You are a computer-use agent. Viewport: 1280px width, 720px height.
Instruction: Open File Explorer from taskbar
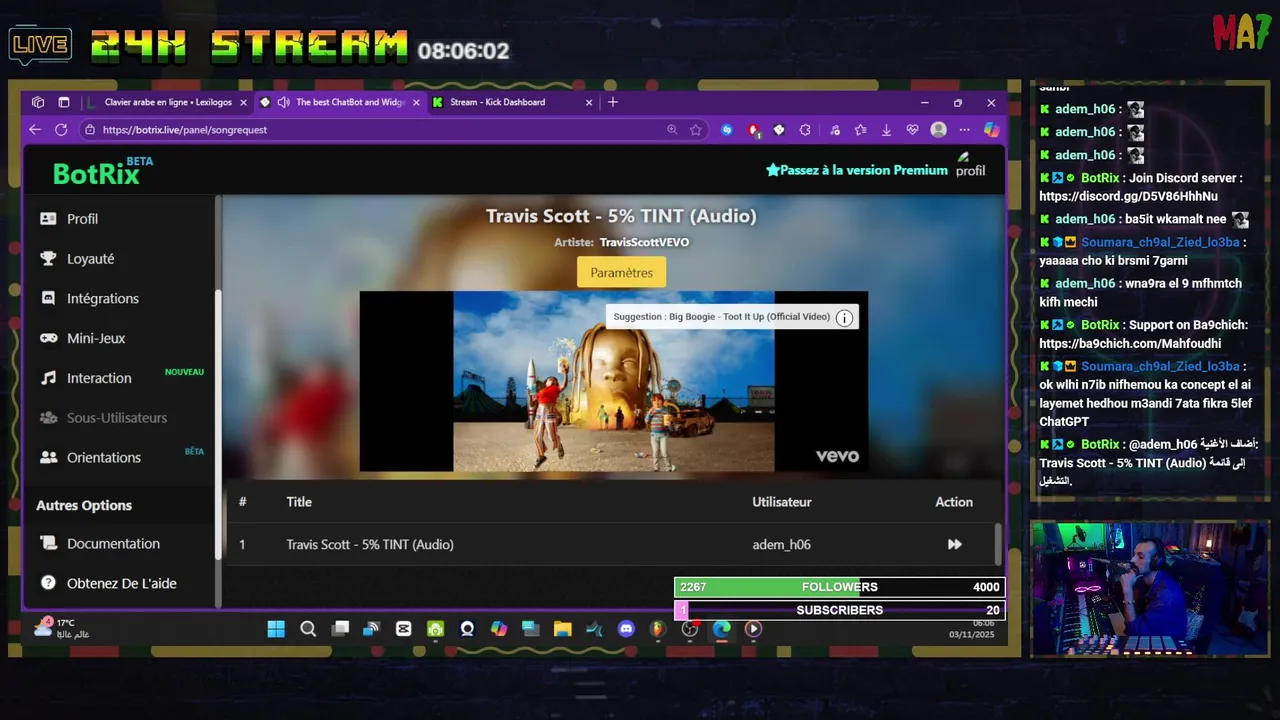coord(562,629)
